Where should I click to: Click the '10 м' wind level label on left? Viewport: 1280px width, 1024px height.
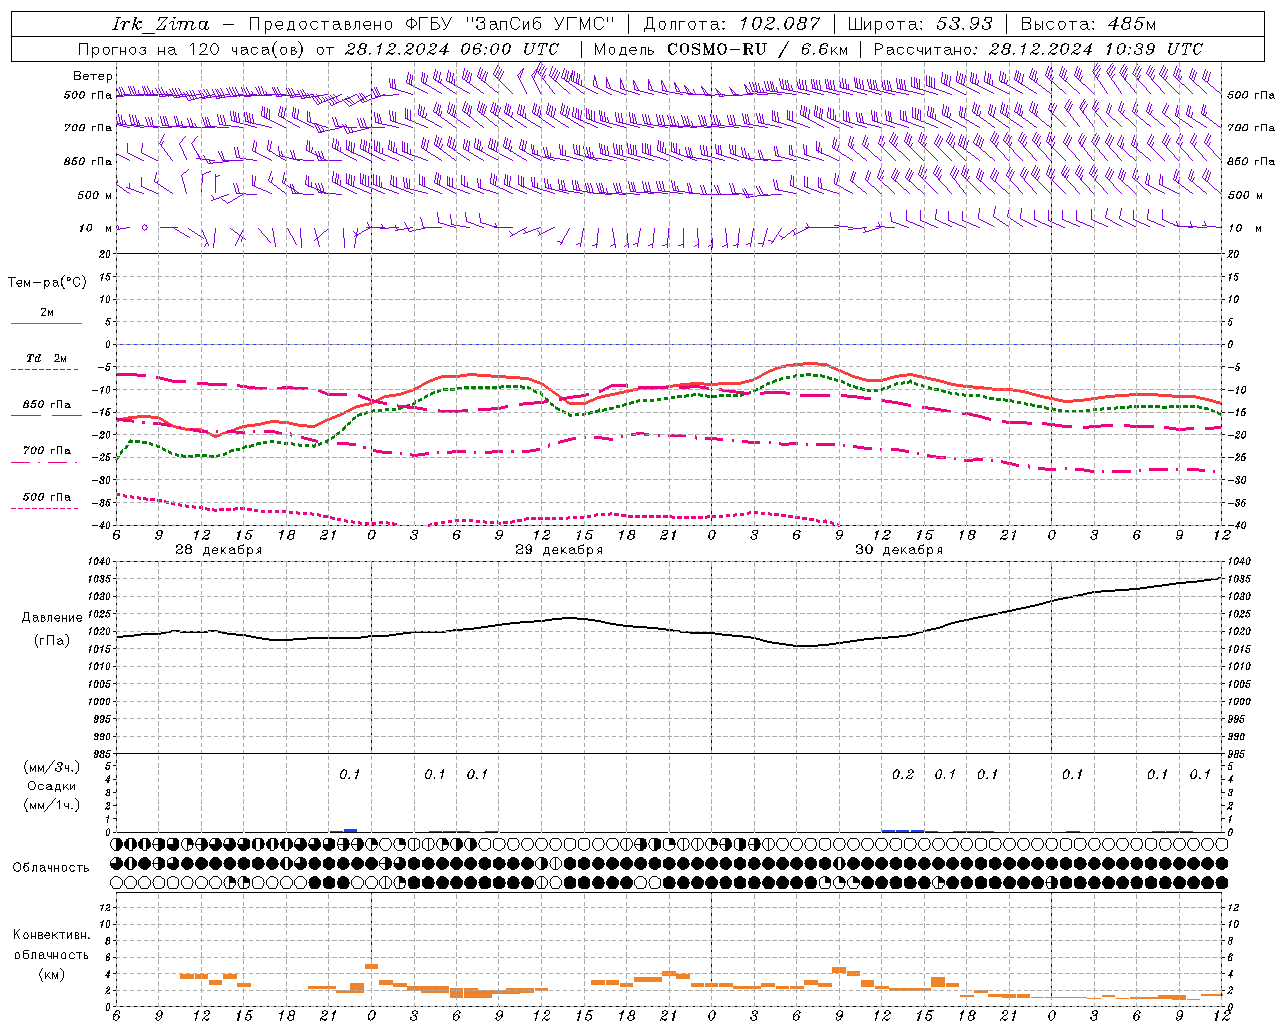94,228
